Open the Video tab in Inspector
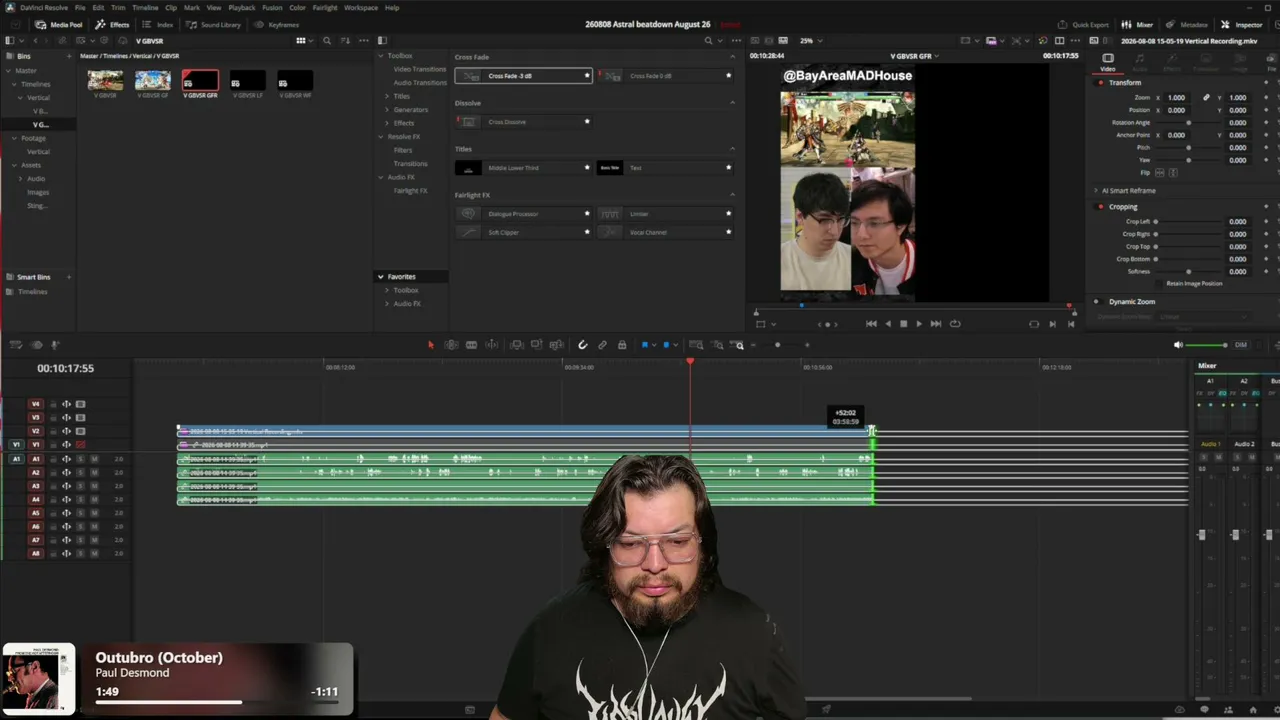The width and height of the screenshot is (1280, 720). [1108, 62]
